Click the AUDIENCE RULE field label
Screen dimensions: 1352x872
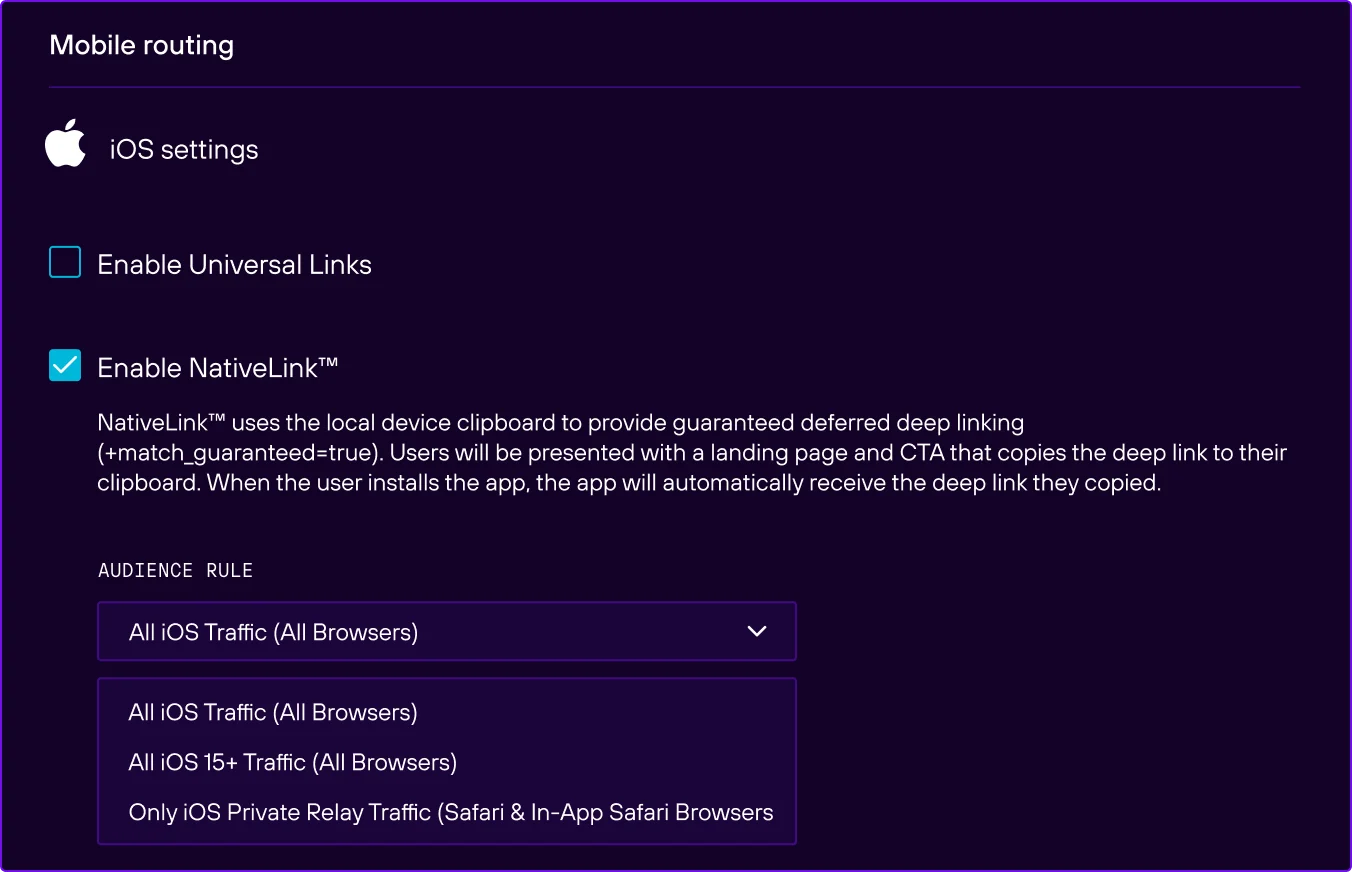click(x=175, y=571)
